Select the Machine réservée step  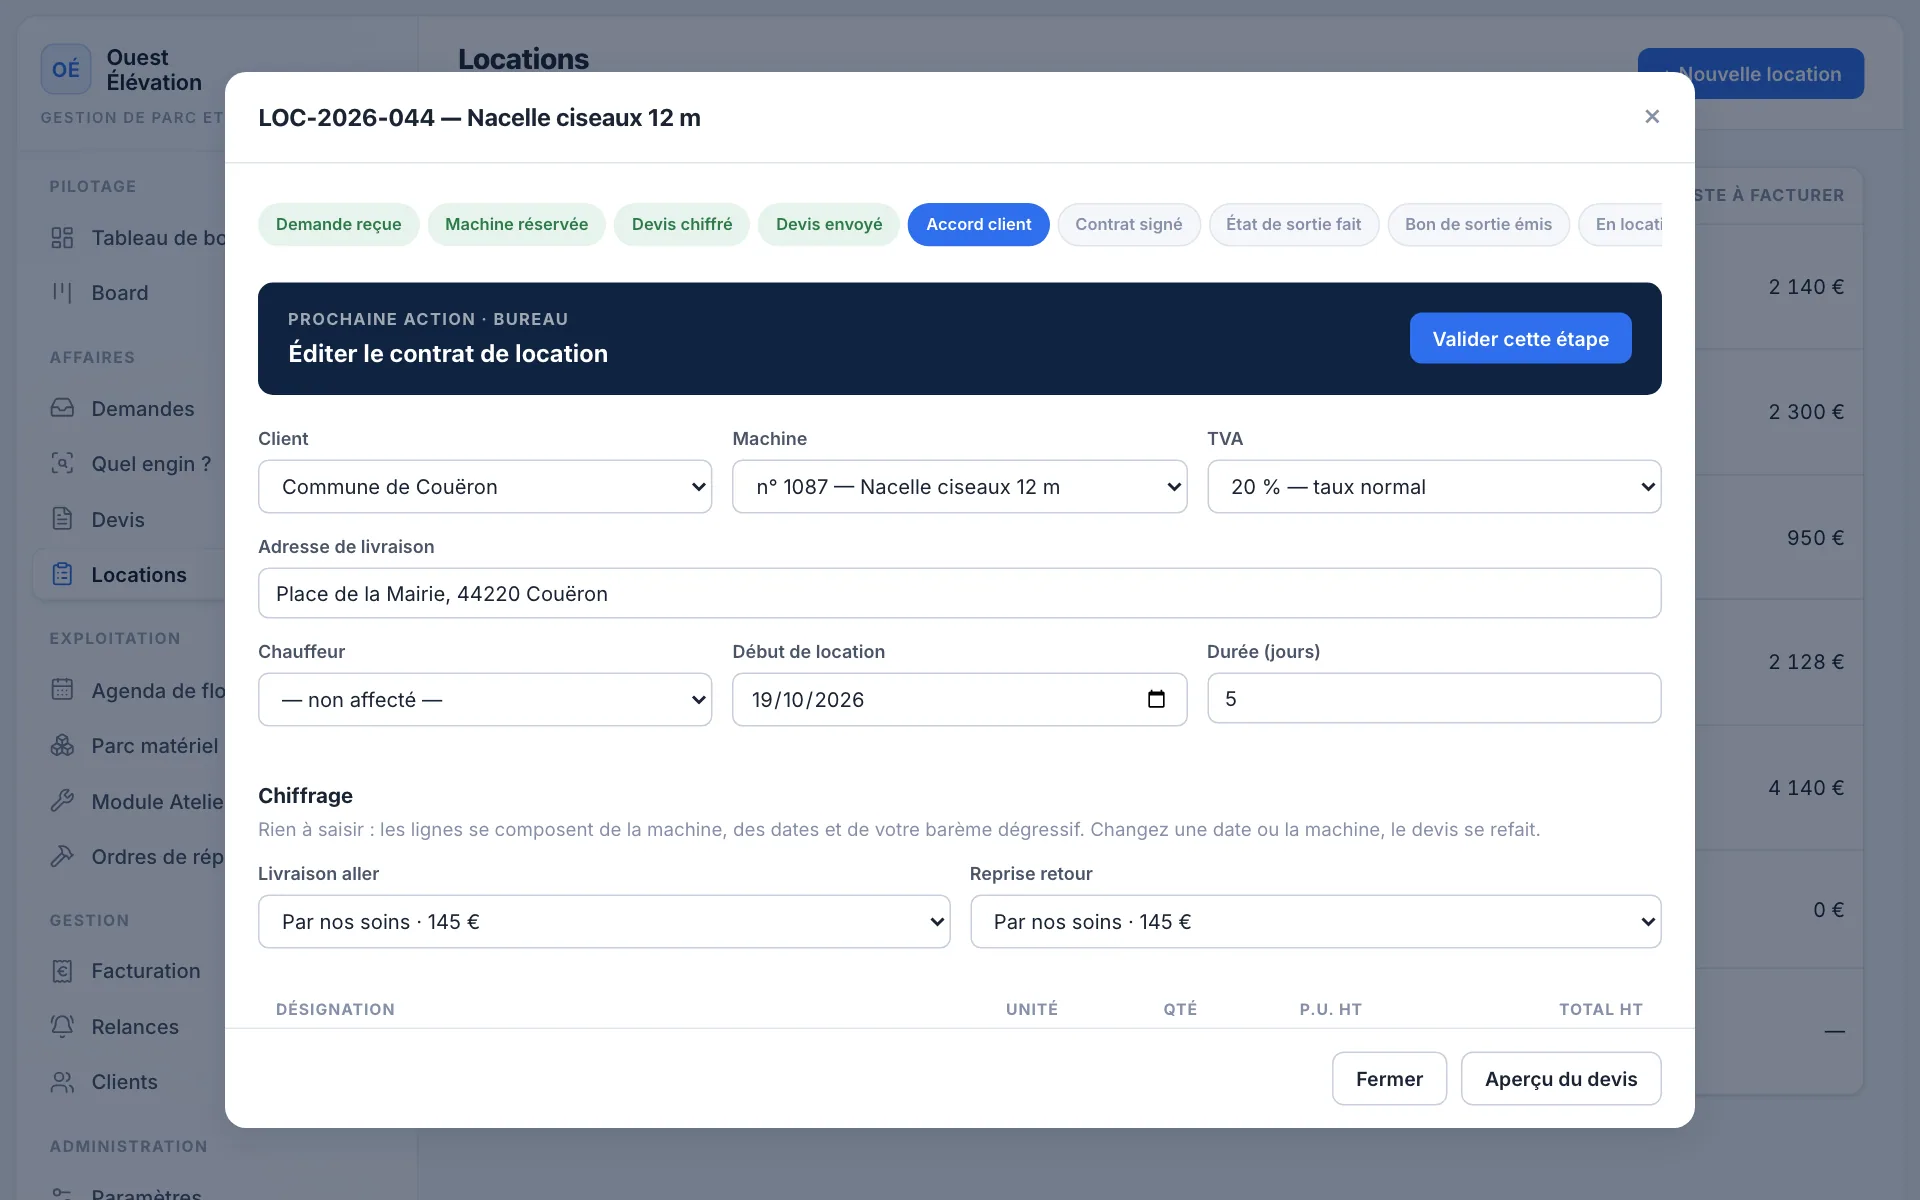517,224
